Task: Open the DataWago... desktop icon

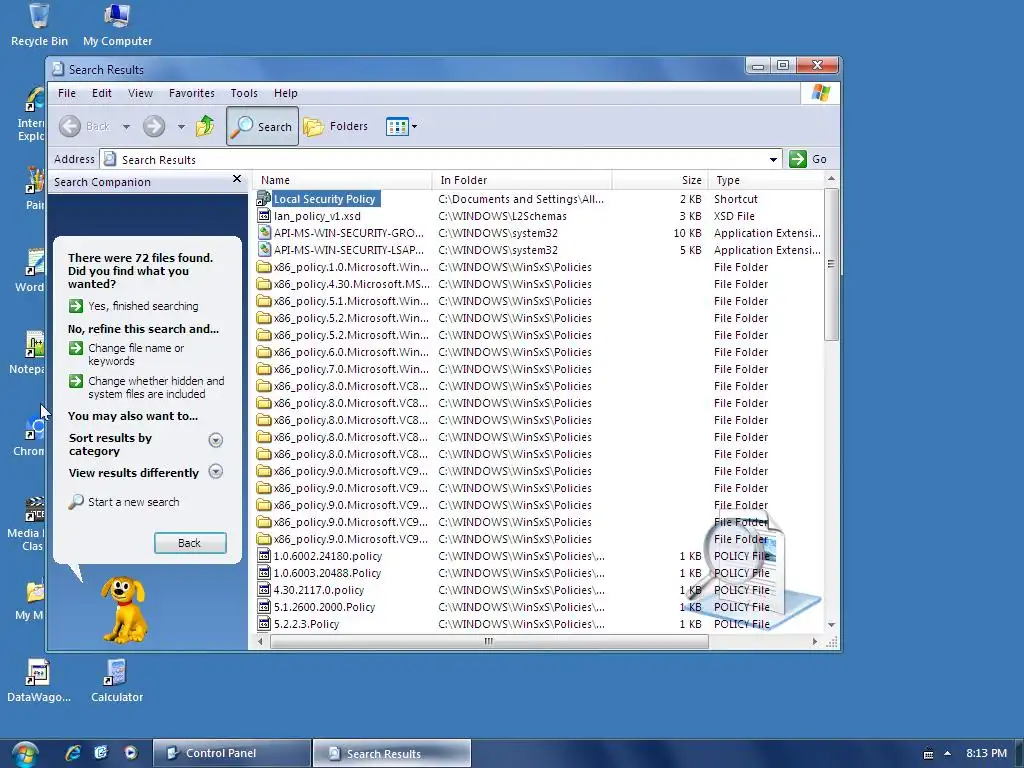Action: coord(39,680)
